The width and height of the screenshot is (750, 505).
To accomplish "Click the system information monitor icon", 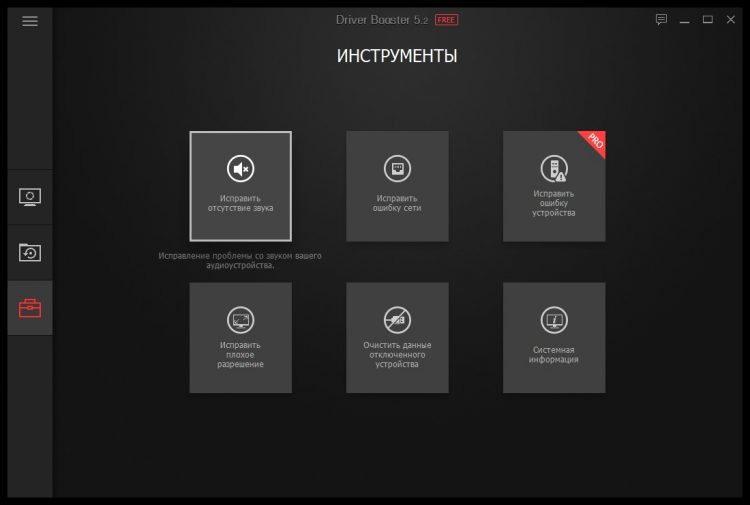I will point(553,321).
